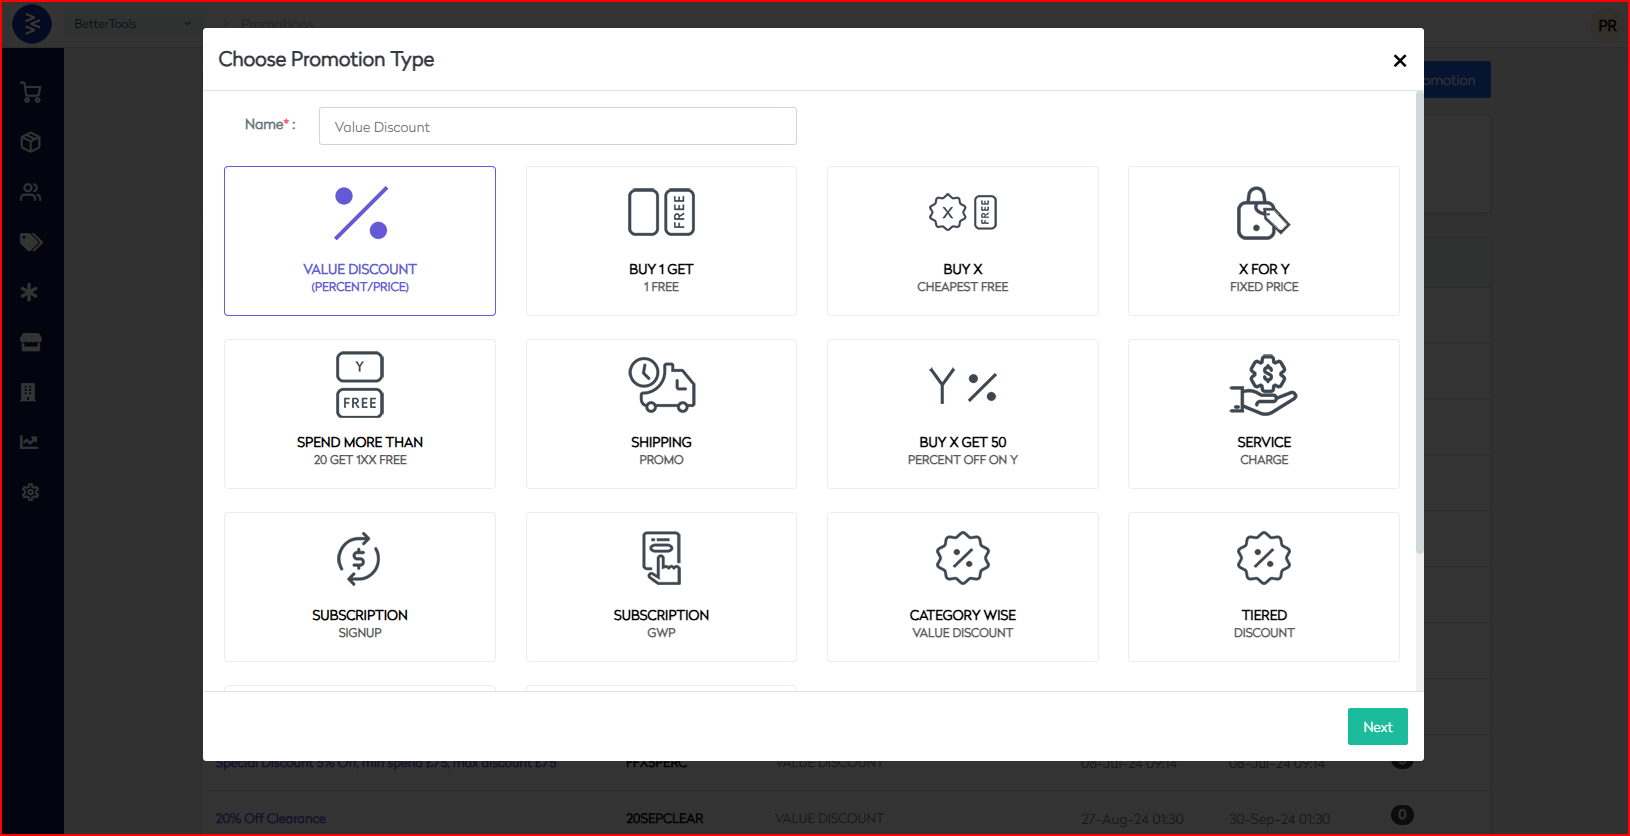Select Buy X Cheapest Free promotion type
1630x836 pixels.
pyautogui.click(x=962, y=241)
